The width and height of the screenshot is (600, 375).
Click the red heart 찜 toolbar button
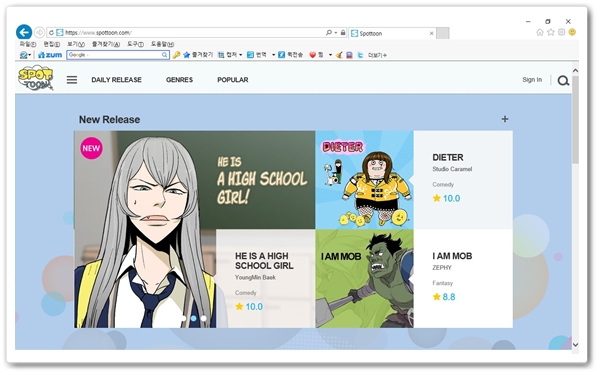pos(316,55)
